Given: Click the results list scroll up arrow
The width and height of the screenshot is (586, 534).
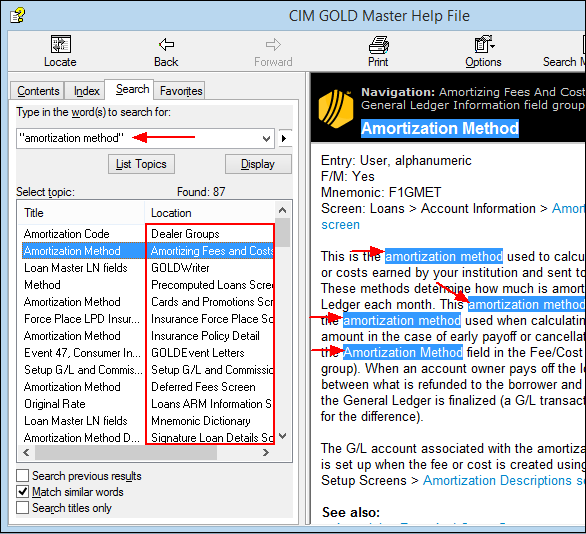Looking at the screenshot, I should pos(283,210).
